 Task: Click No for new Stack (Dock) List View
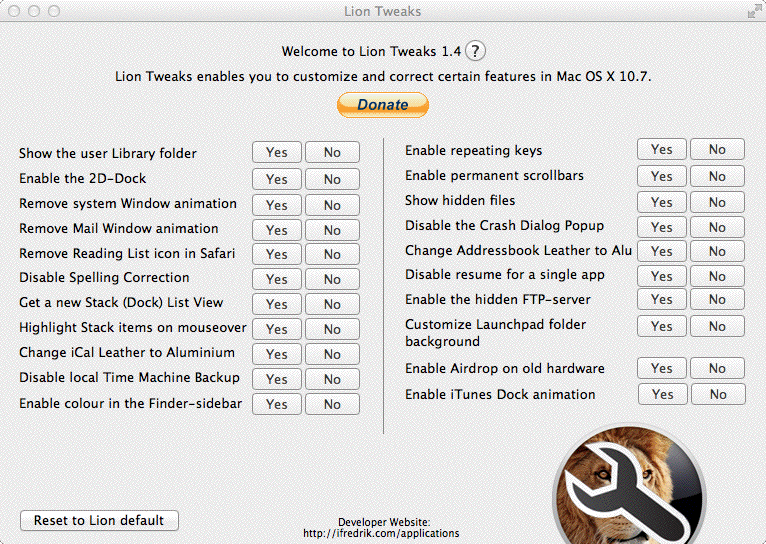(332, 304)
